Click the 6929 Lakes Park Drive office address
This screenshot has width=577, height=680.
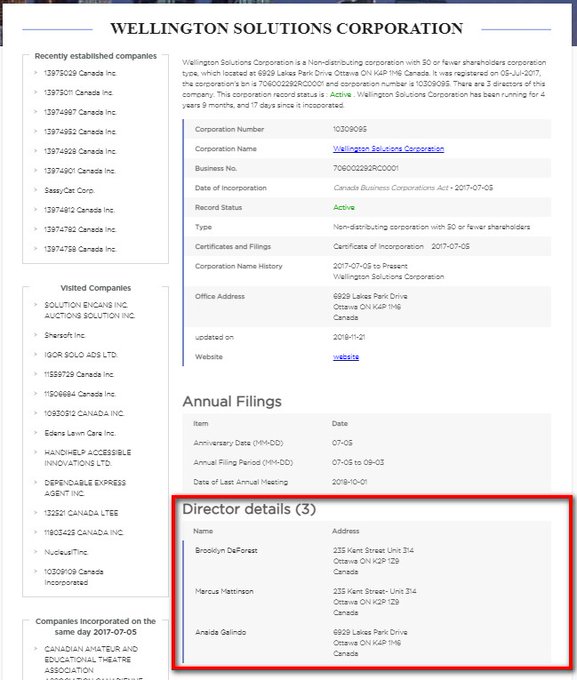click(x=370, y=307)
